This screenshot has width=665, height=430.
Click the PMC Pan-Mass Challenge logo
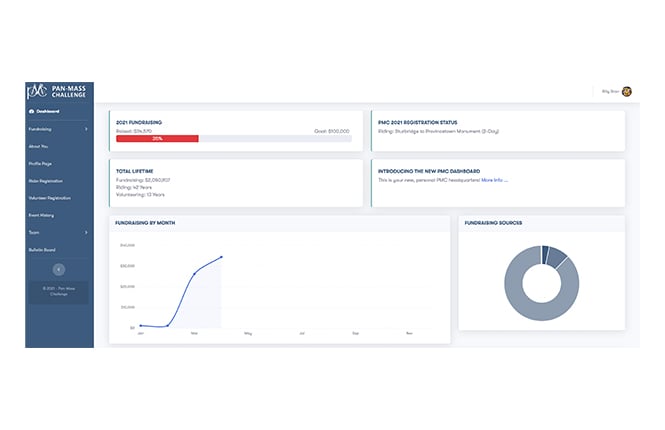(x=59, y=92)
